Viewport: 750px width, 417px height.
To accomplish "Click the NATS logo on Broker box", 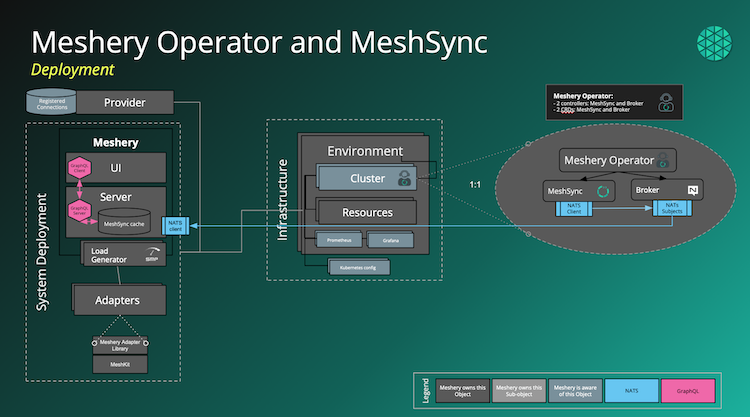I will 691,190.
